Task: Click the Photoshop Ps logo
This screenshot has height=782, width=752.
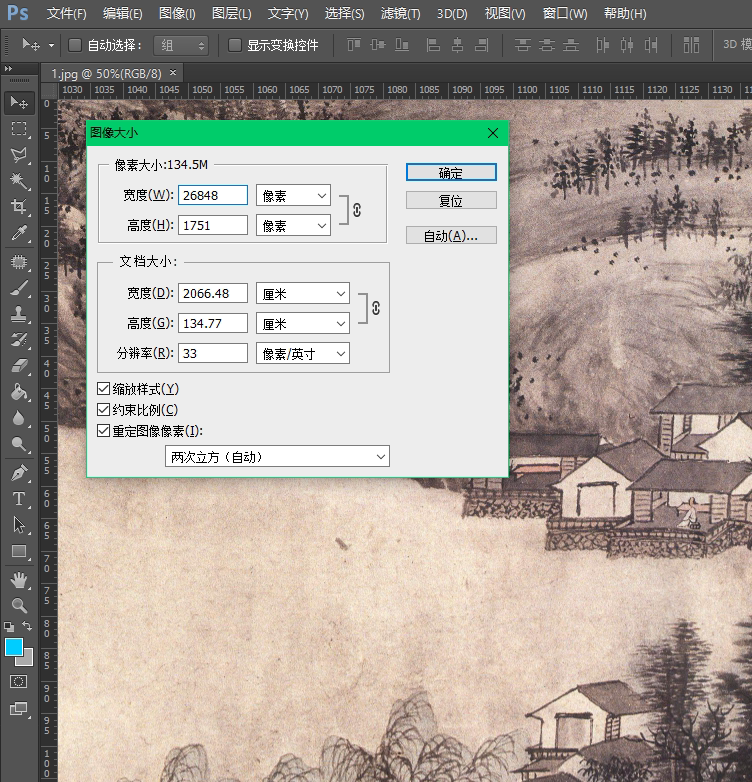Action: [x=18, y=12]
